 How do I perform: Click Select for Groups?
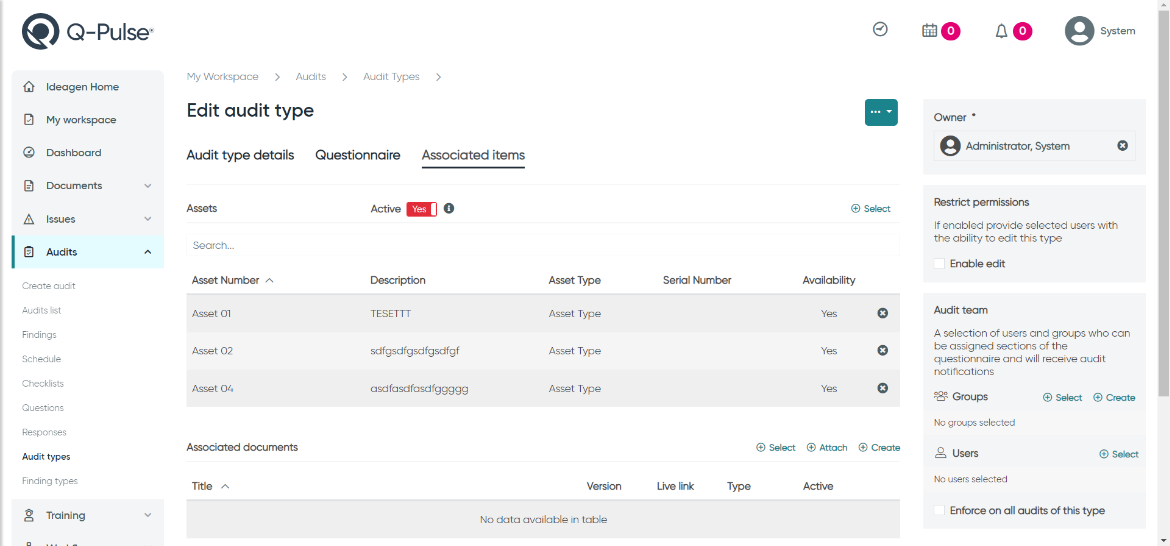coord(1063,398)
